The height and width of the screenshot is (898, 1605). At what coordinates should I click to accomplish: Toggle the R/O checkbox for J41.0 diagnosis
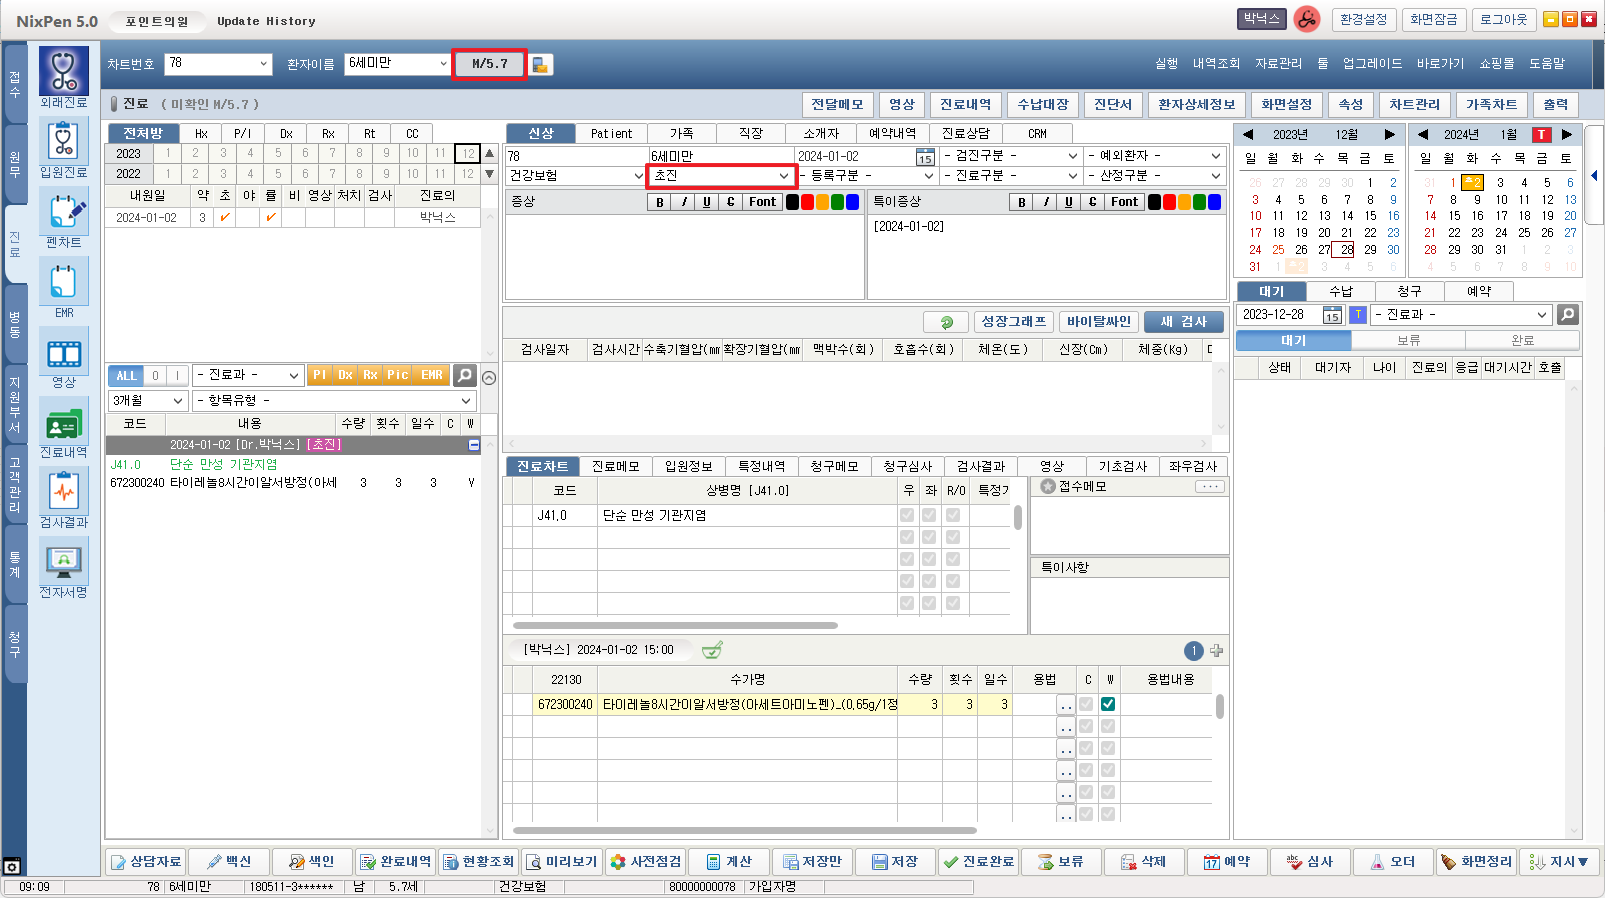pos(953,515)
